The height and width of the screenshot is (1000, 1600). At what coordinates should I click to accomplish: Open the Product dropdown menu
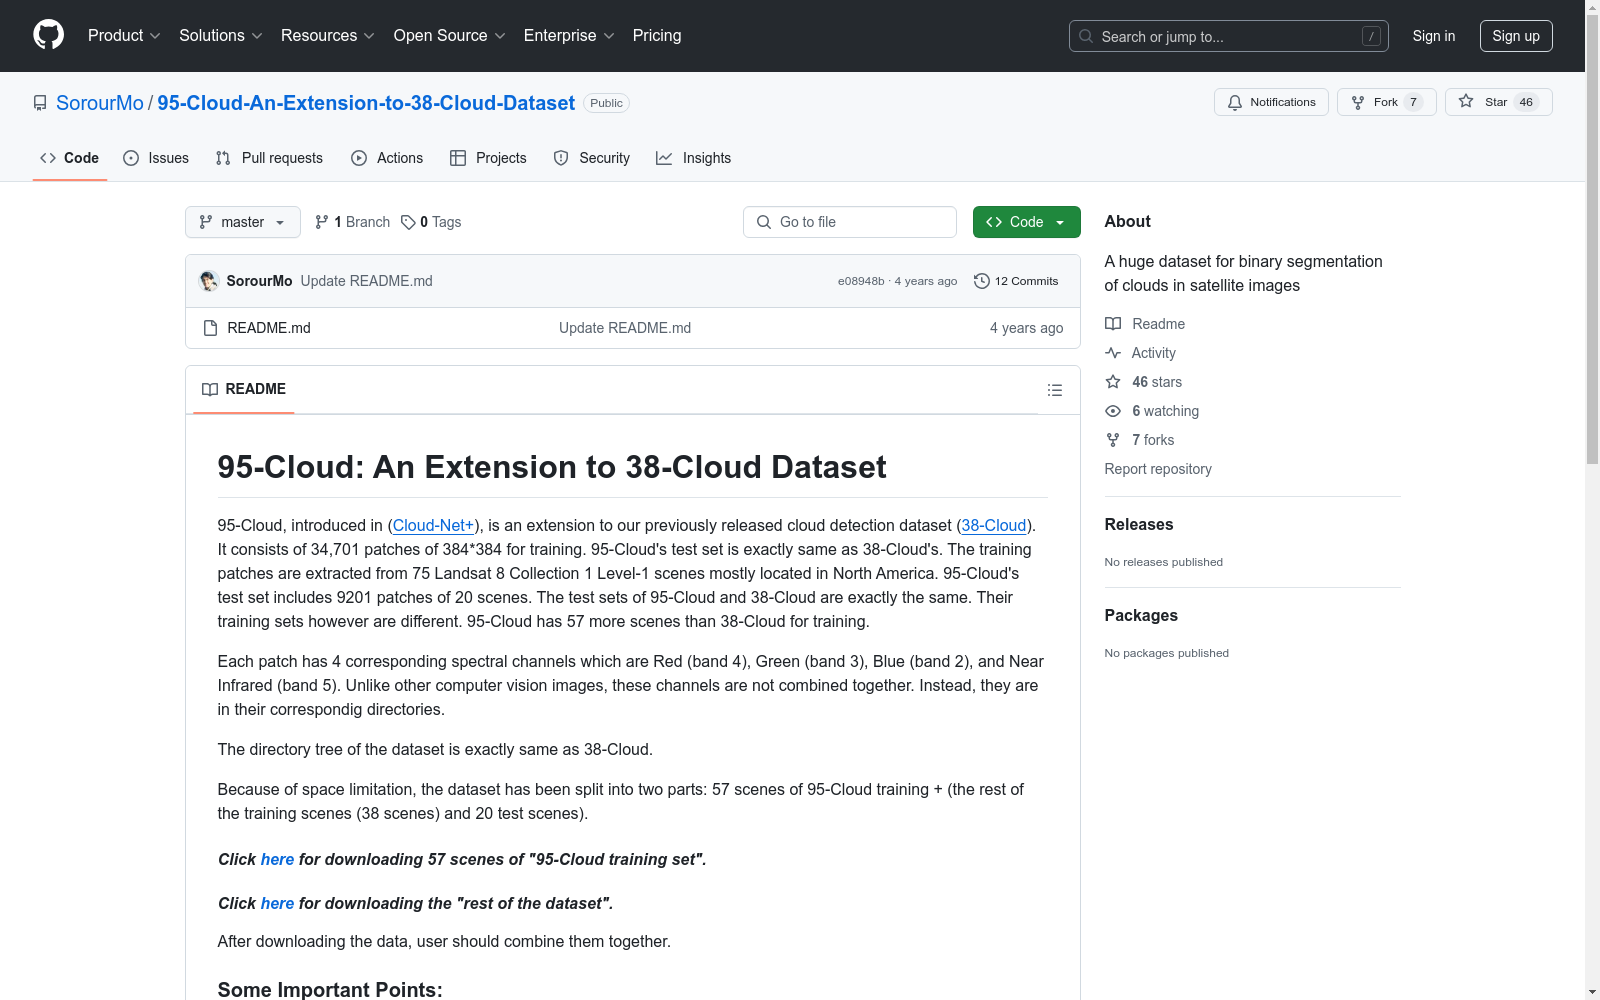click(124, 36)
